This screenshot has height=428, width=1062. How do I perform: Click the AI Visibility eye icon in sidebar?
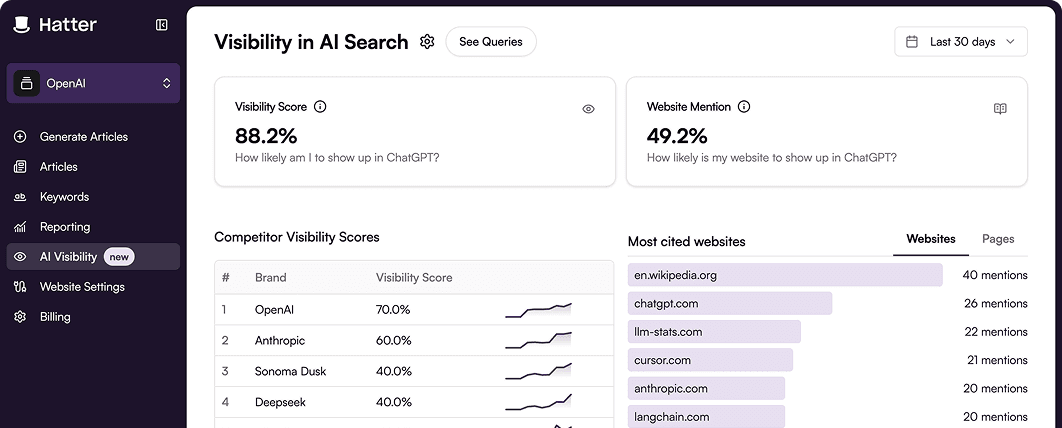pos(20,257)
